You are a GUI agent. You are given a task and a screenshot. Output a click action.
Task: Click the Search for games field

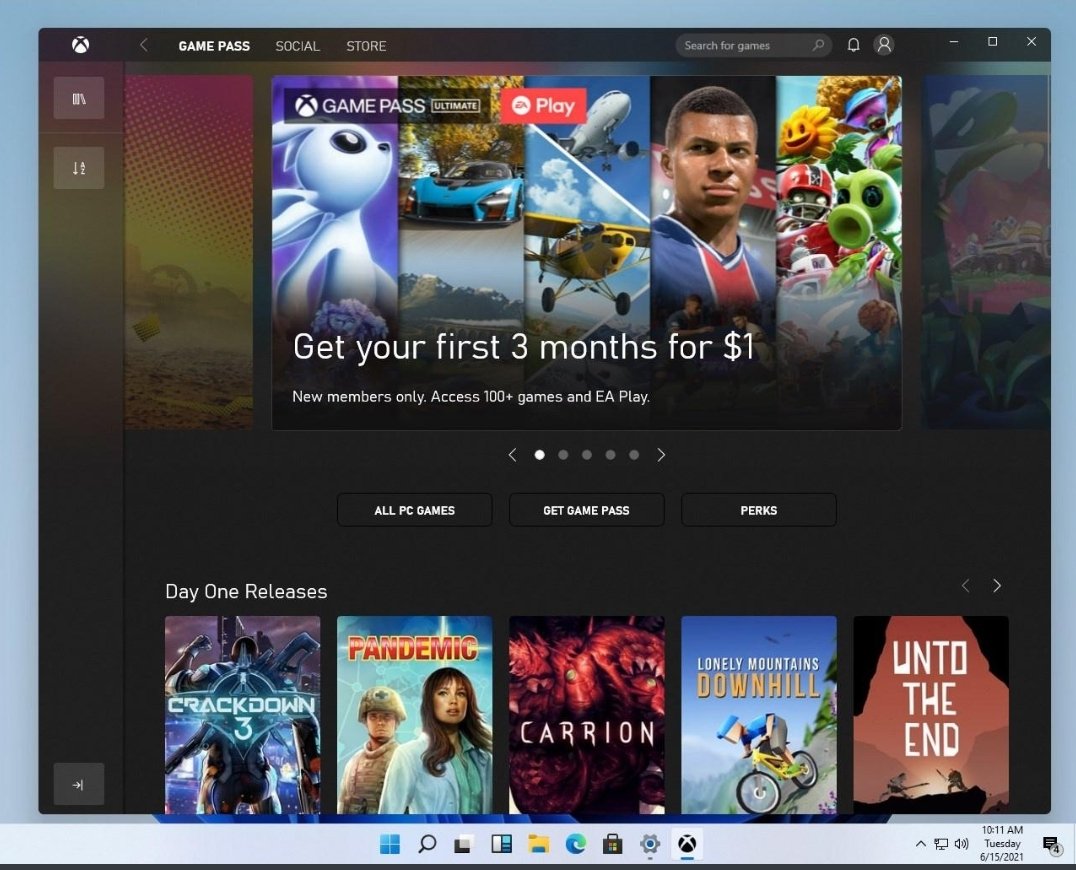[x=753, y=45]
